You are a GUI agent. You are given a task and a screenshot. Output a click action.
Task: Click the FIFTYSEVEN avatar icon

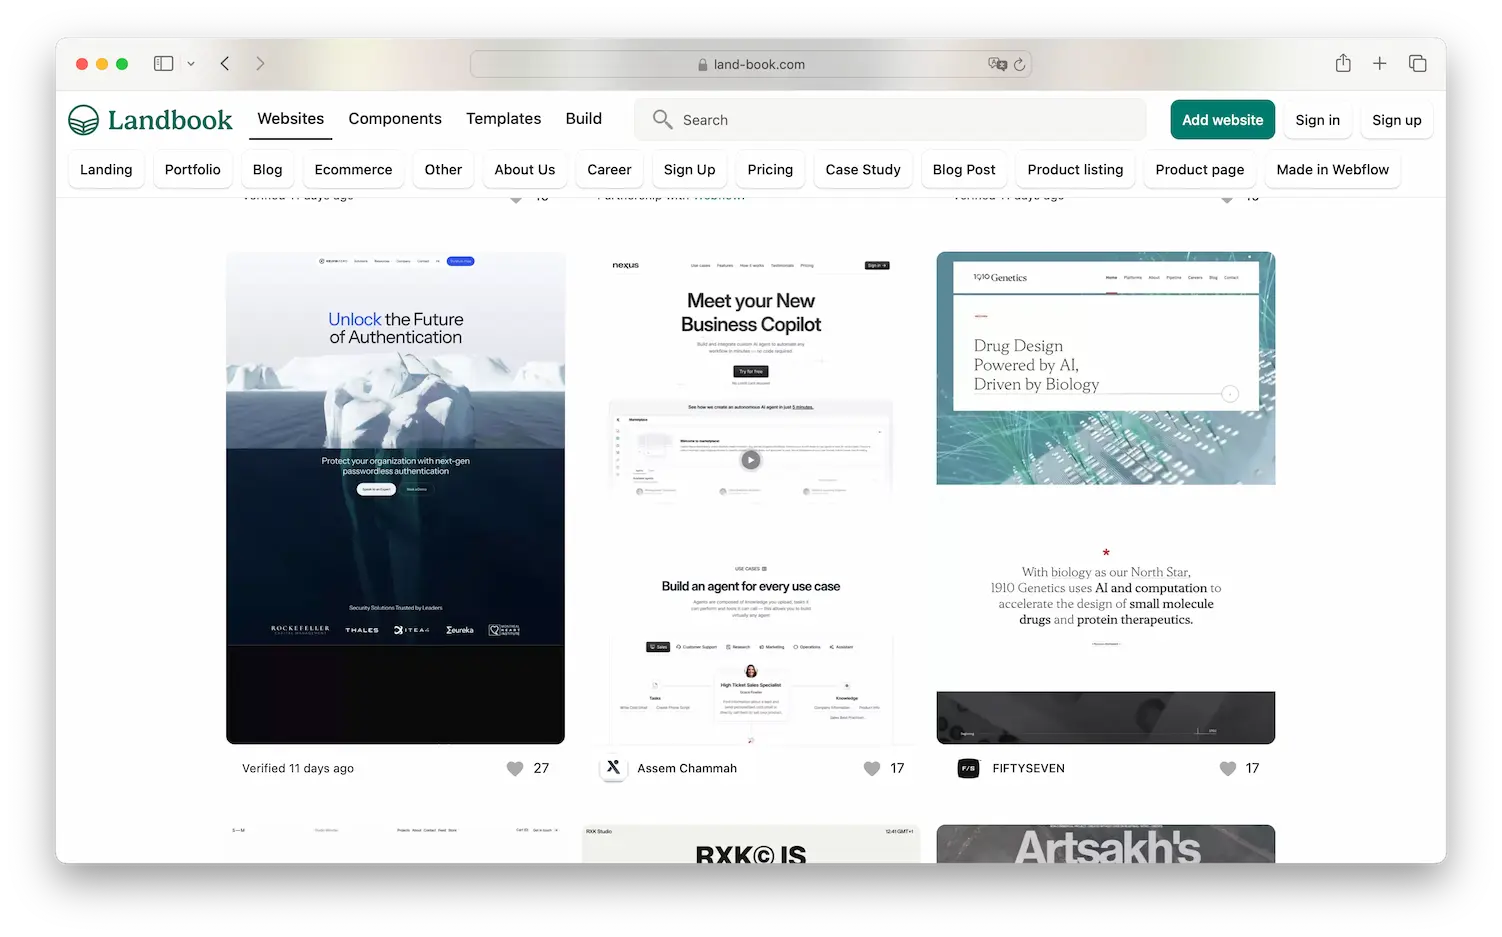[x=968, y=768]
